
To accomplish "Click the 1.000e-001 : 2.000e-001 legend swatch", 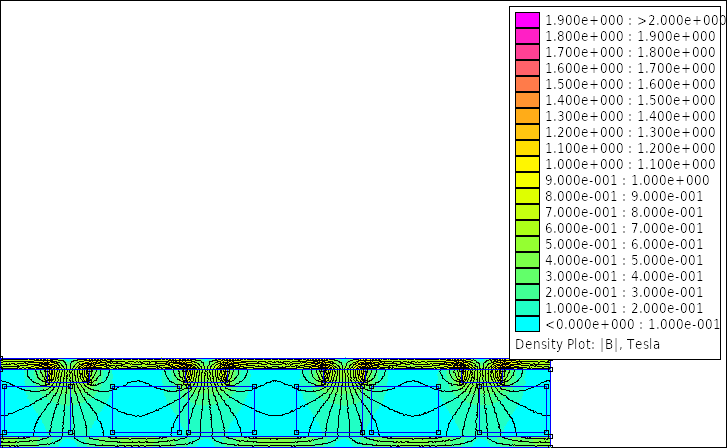I will click(x=527, y=308).
